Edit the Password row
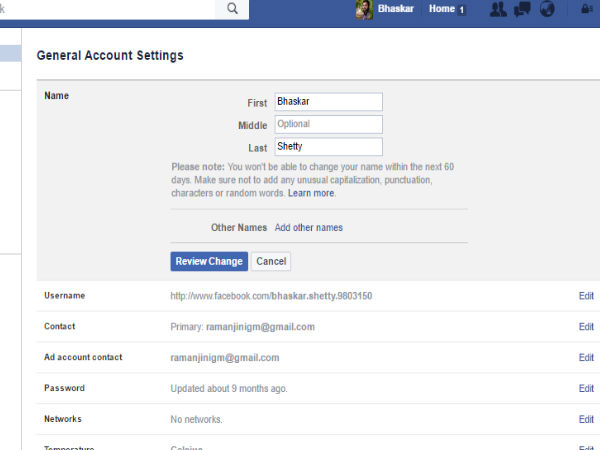Image resolution: width=600 pixels, height=450 pixels. click(586, 388)
